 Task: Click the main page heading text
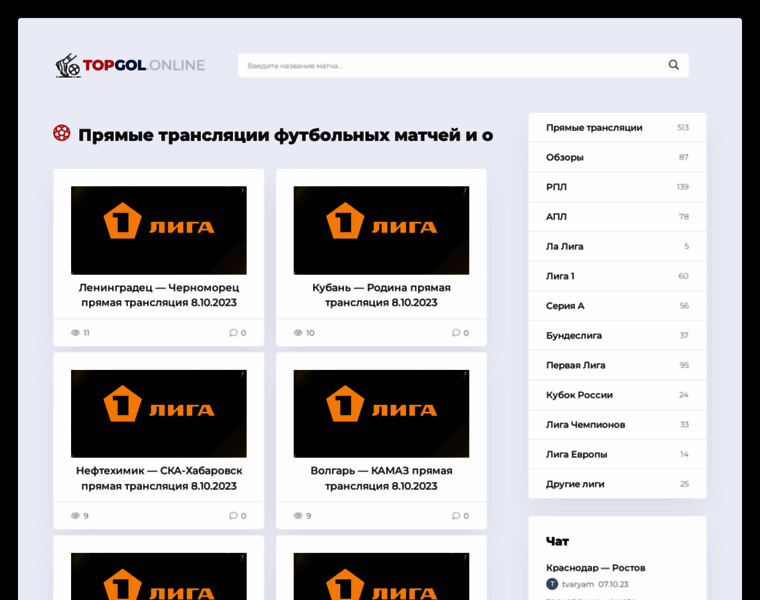point(285,135)
